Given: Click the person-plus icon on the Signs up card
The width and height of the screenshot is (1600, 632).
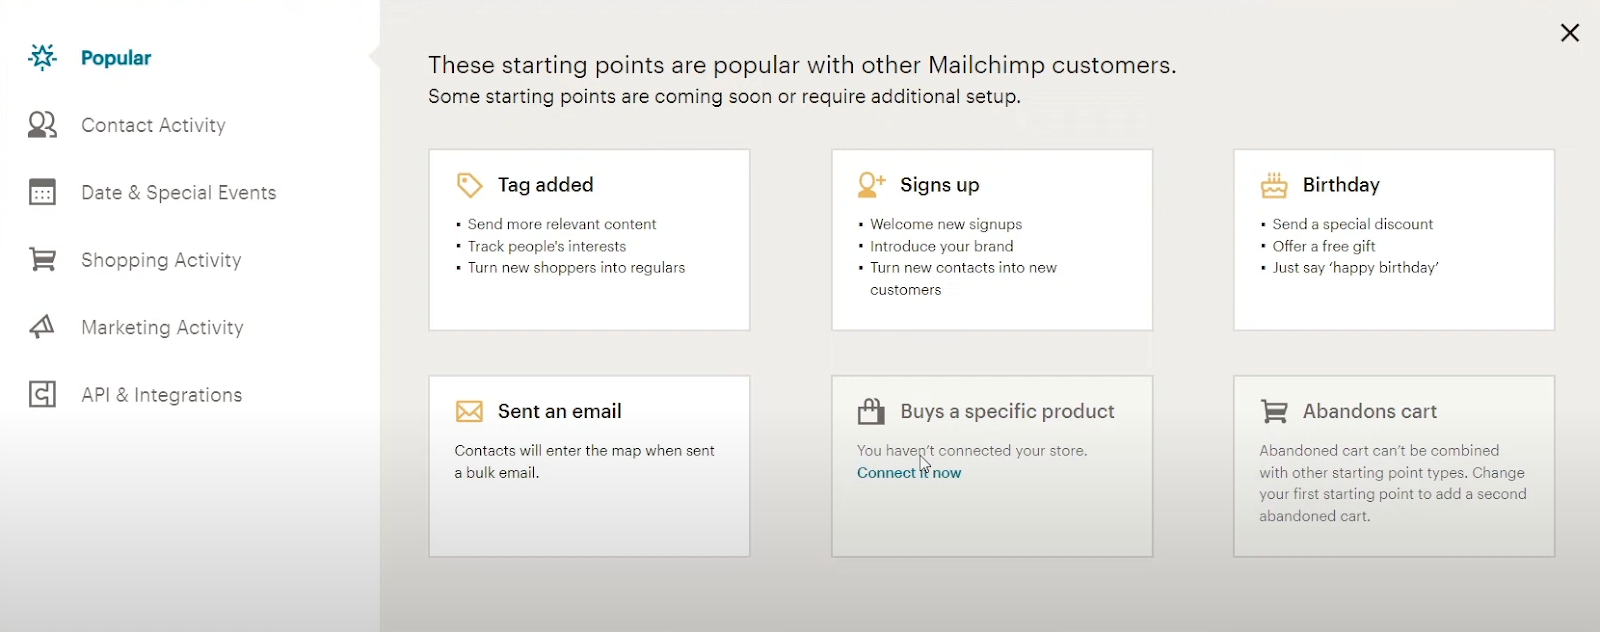Looking at the screenshot, I should pos(871,184).
